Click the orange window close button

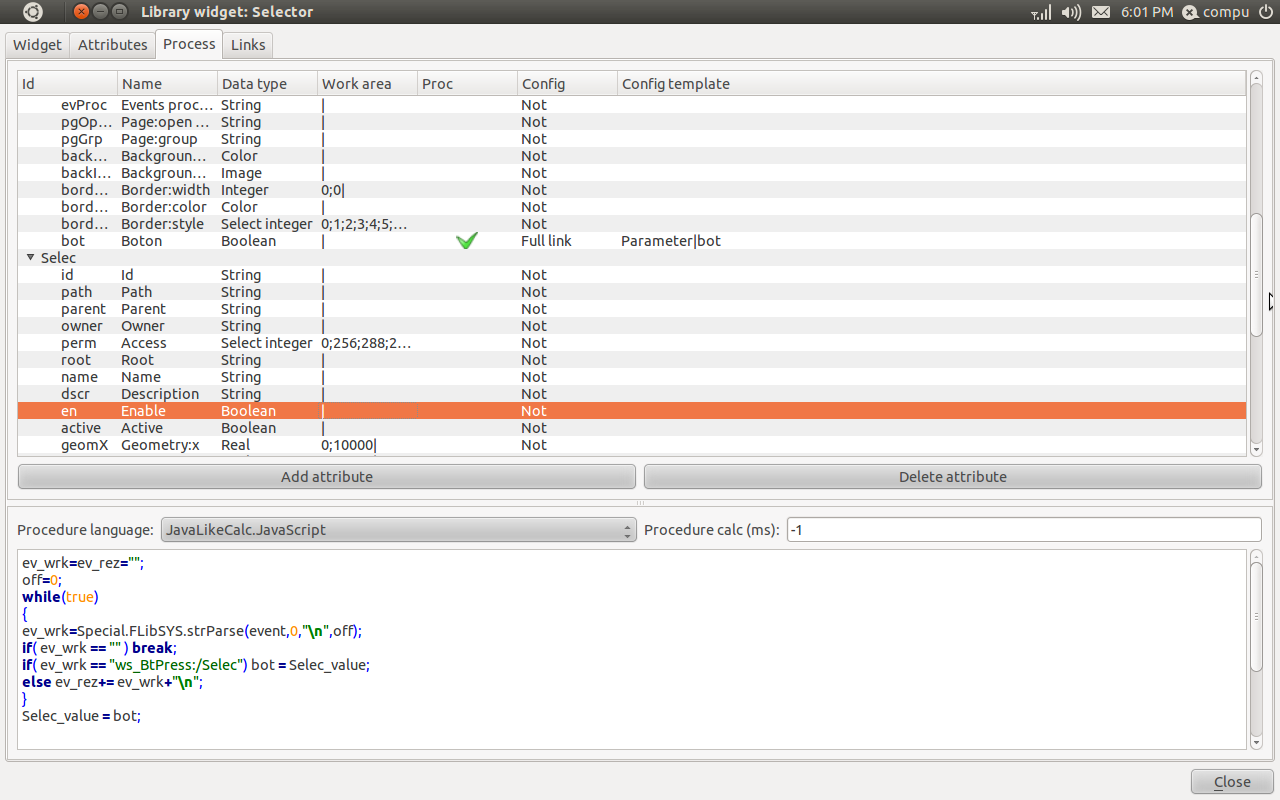pyautogui.click(x=82, y=12)
